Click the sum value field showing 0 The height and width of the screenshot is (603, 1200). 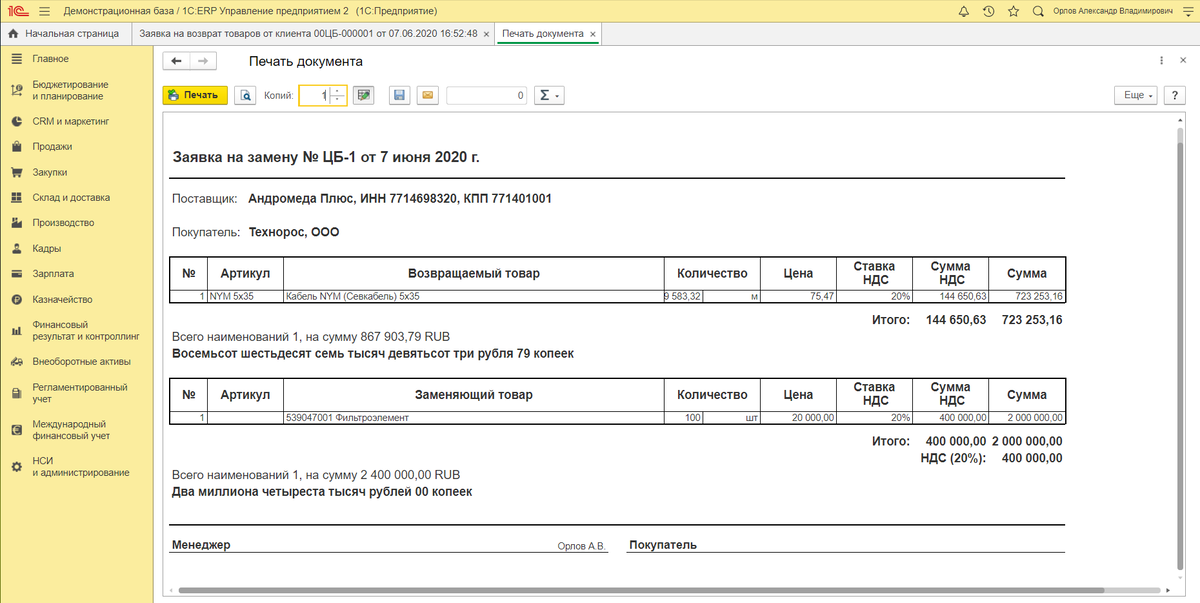tap(486, 95)
